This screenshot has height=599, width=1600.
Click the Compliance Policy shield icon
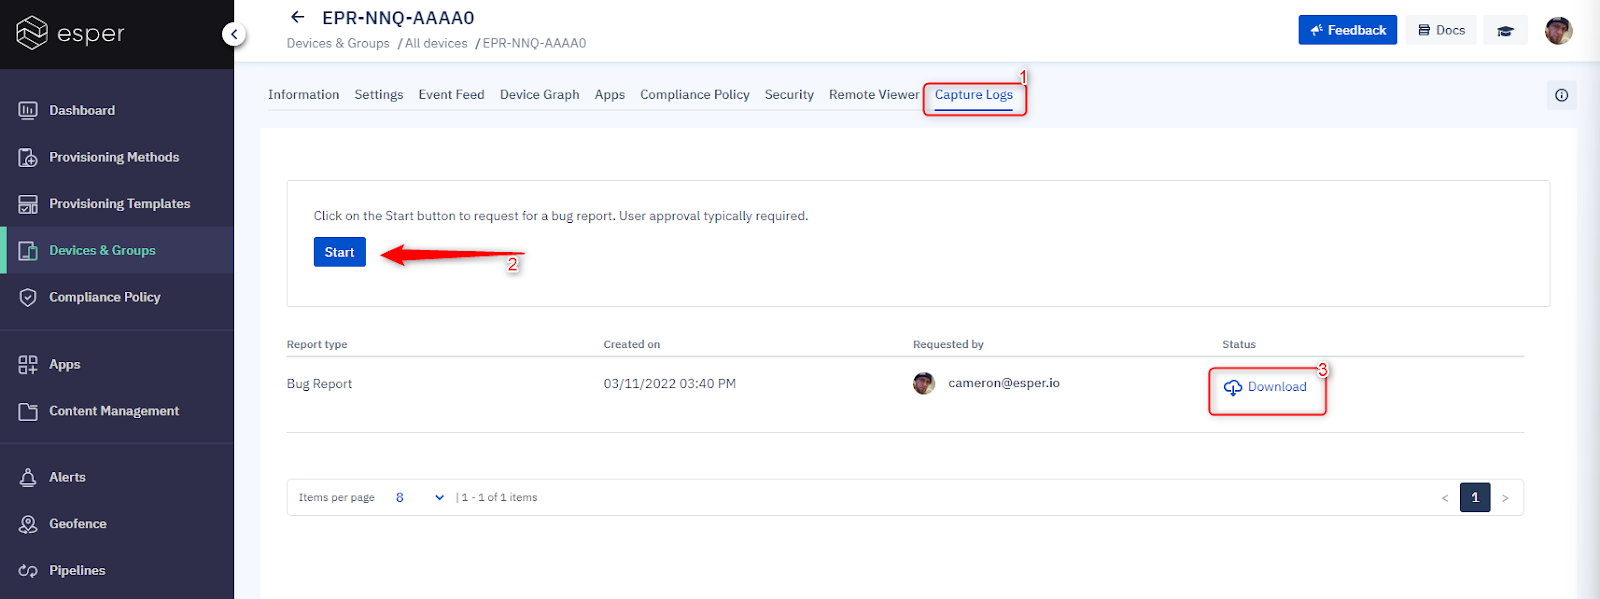[x=28, y=297]
